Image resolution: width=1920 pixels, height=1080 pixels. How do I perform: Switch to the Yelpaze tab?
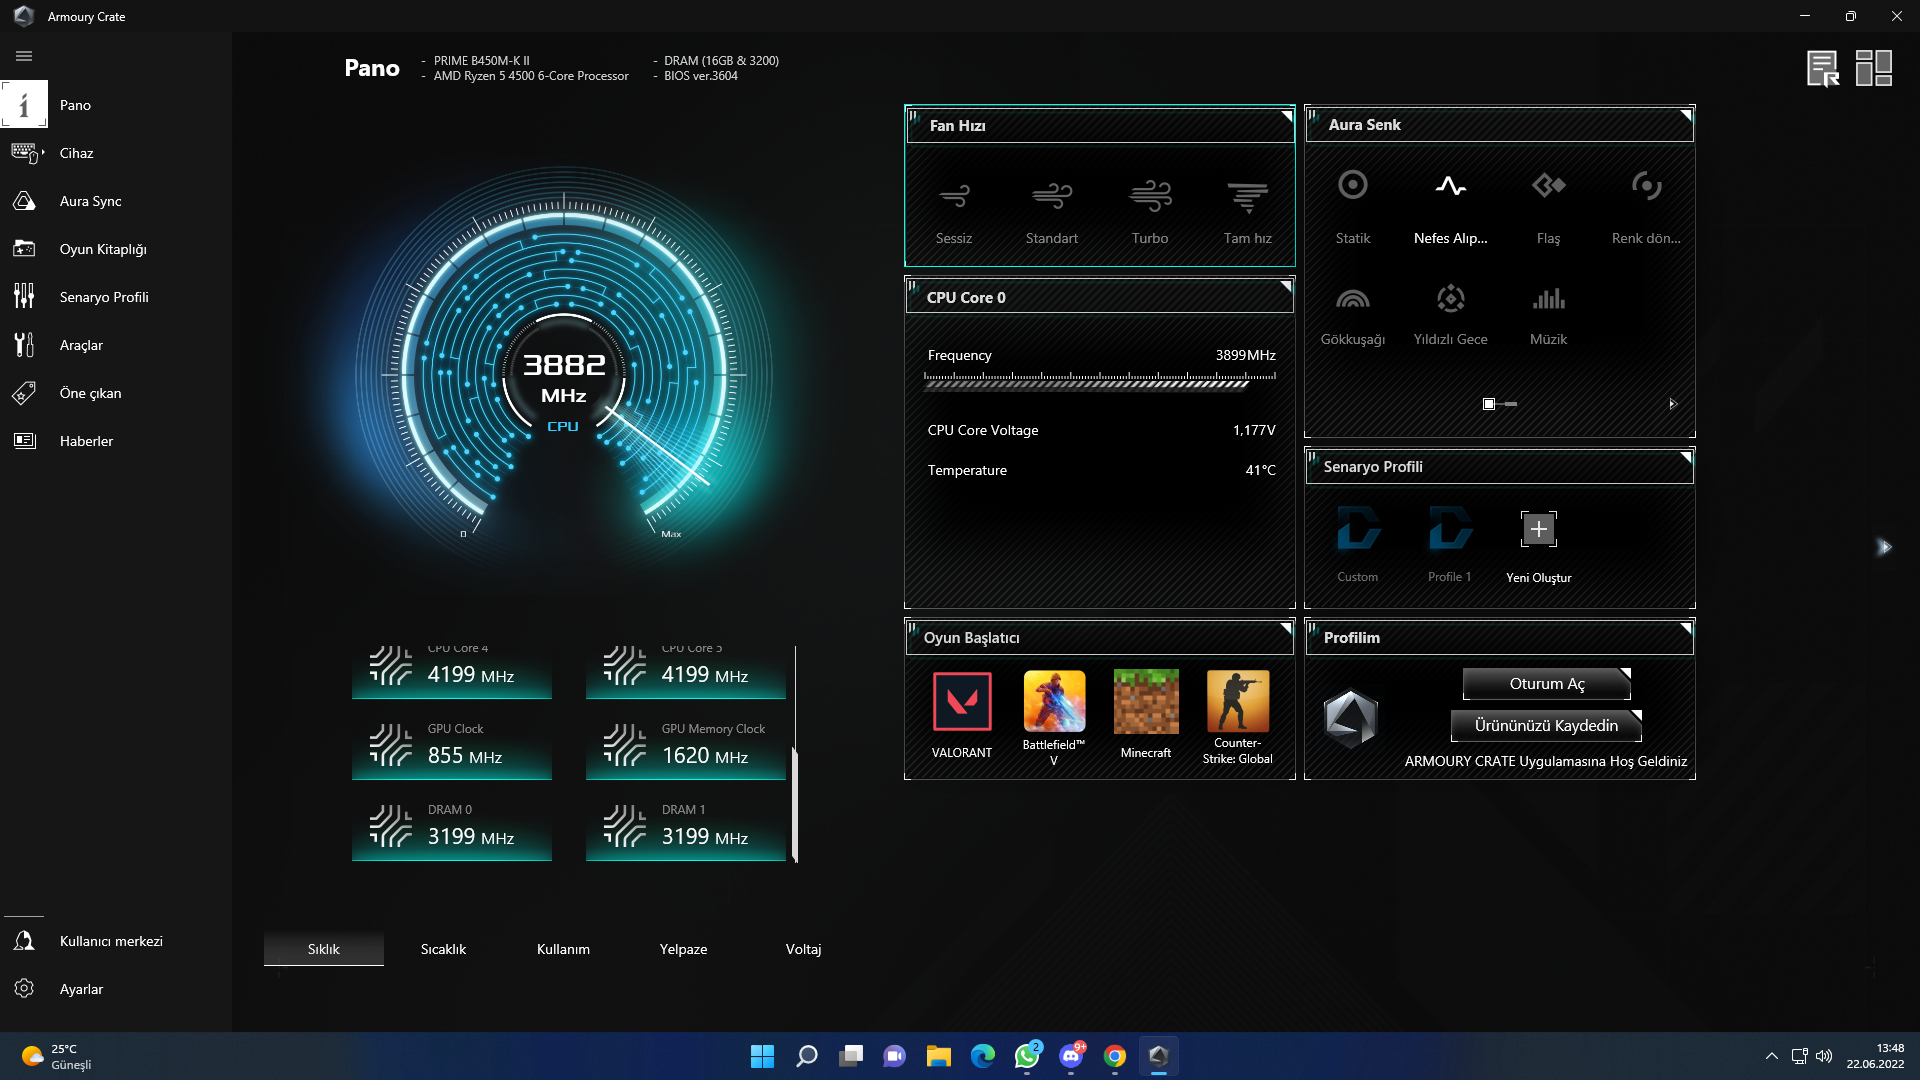(x=683, y=949)
